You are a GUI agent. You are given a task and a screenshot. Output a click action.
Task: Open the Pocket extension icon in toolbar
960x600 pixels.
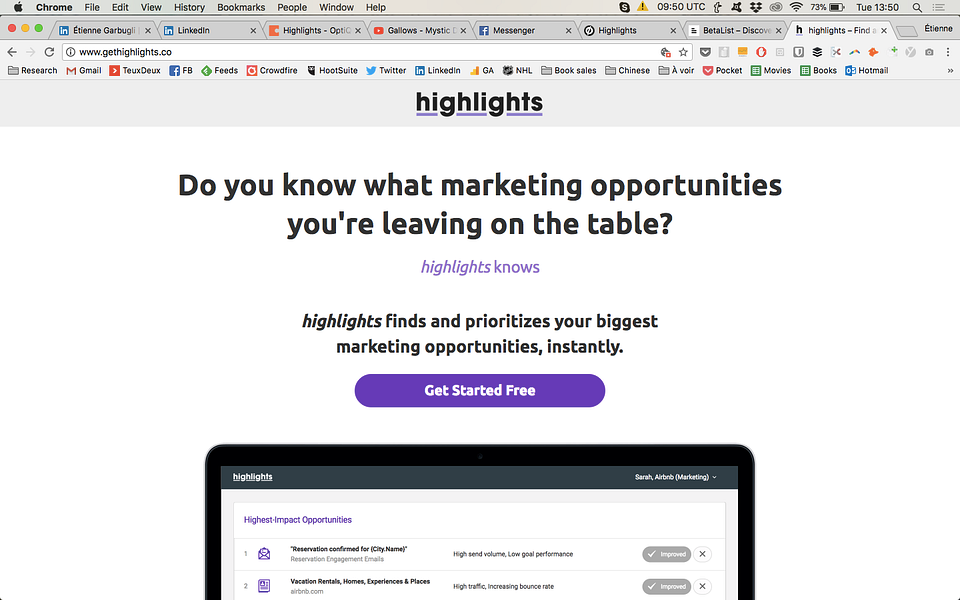pos(705,52)
